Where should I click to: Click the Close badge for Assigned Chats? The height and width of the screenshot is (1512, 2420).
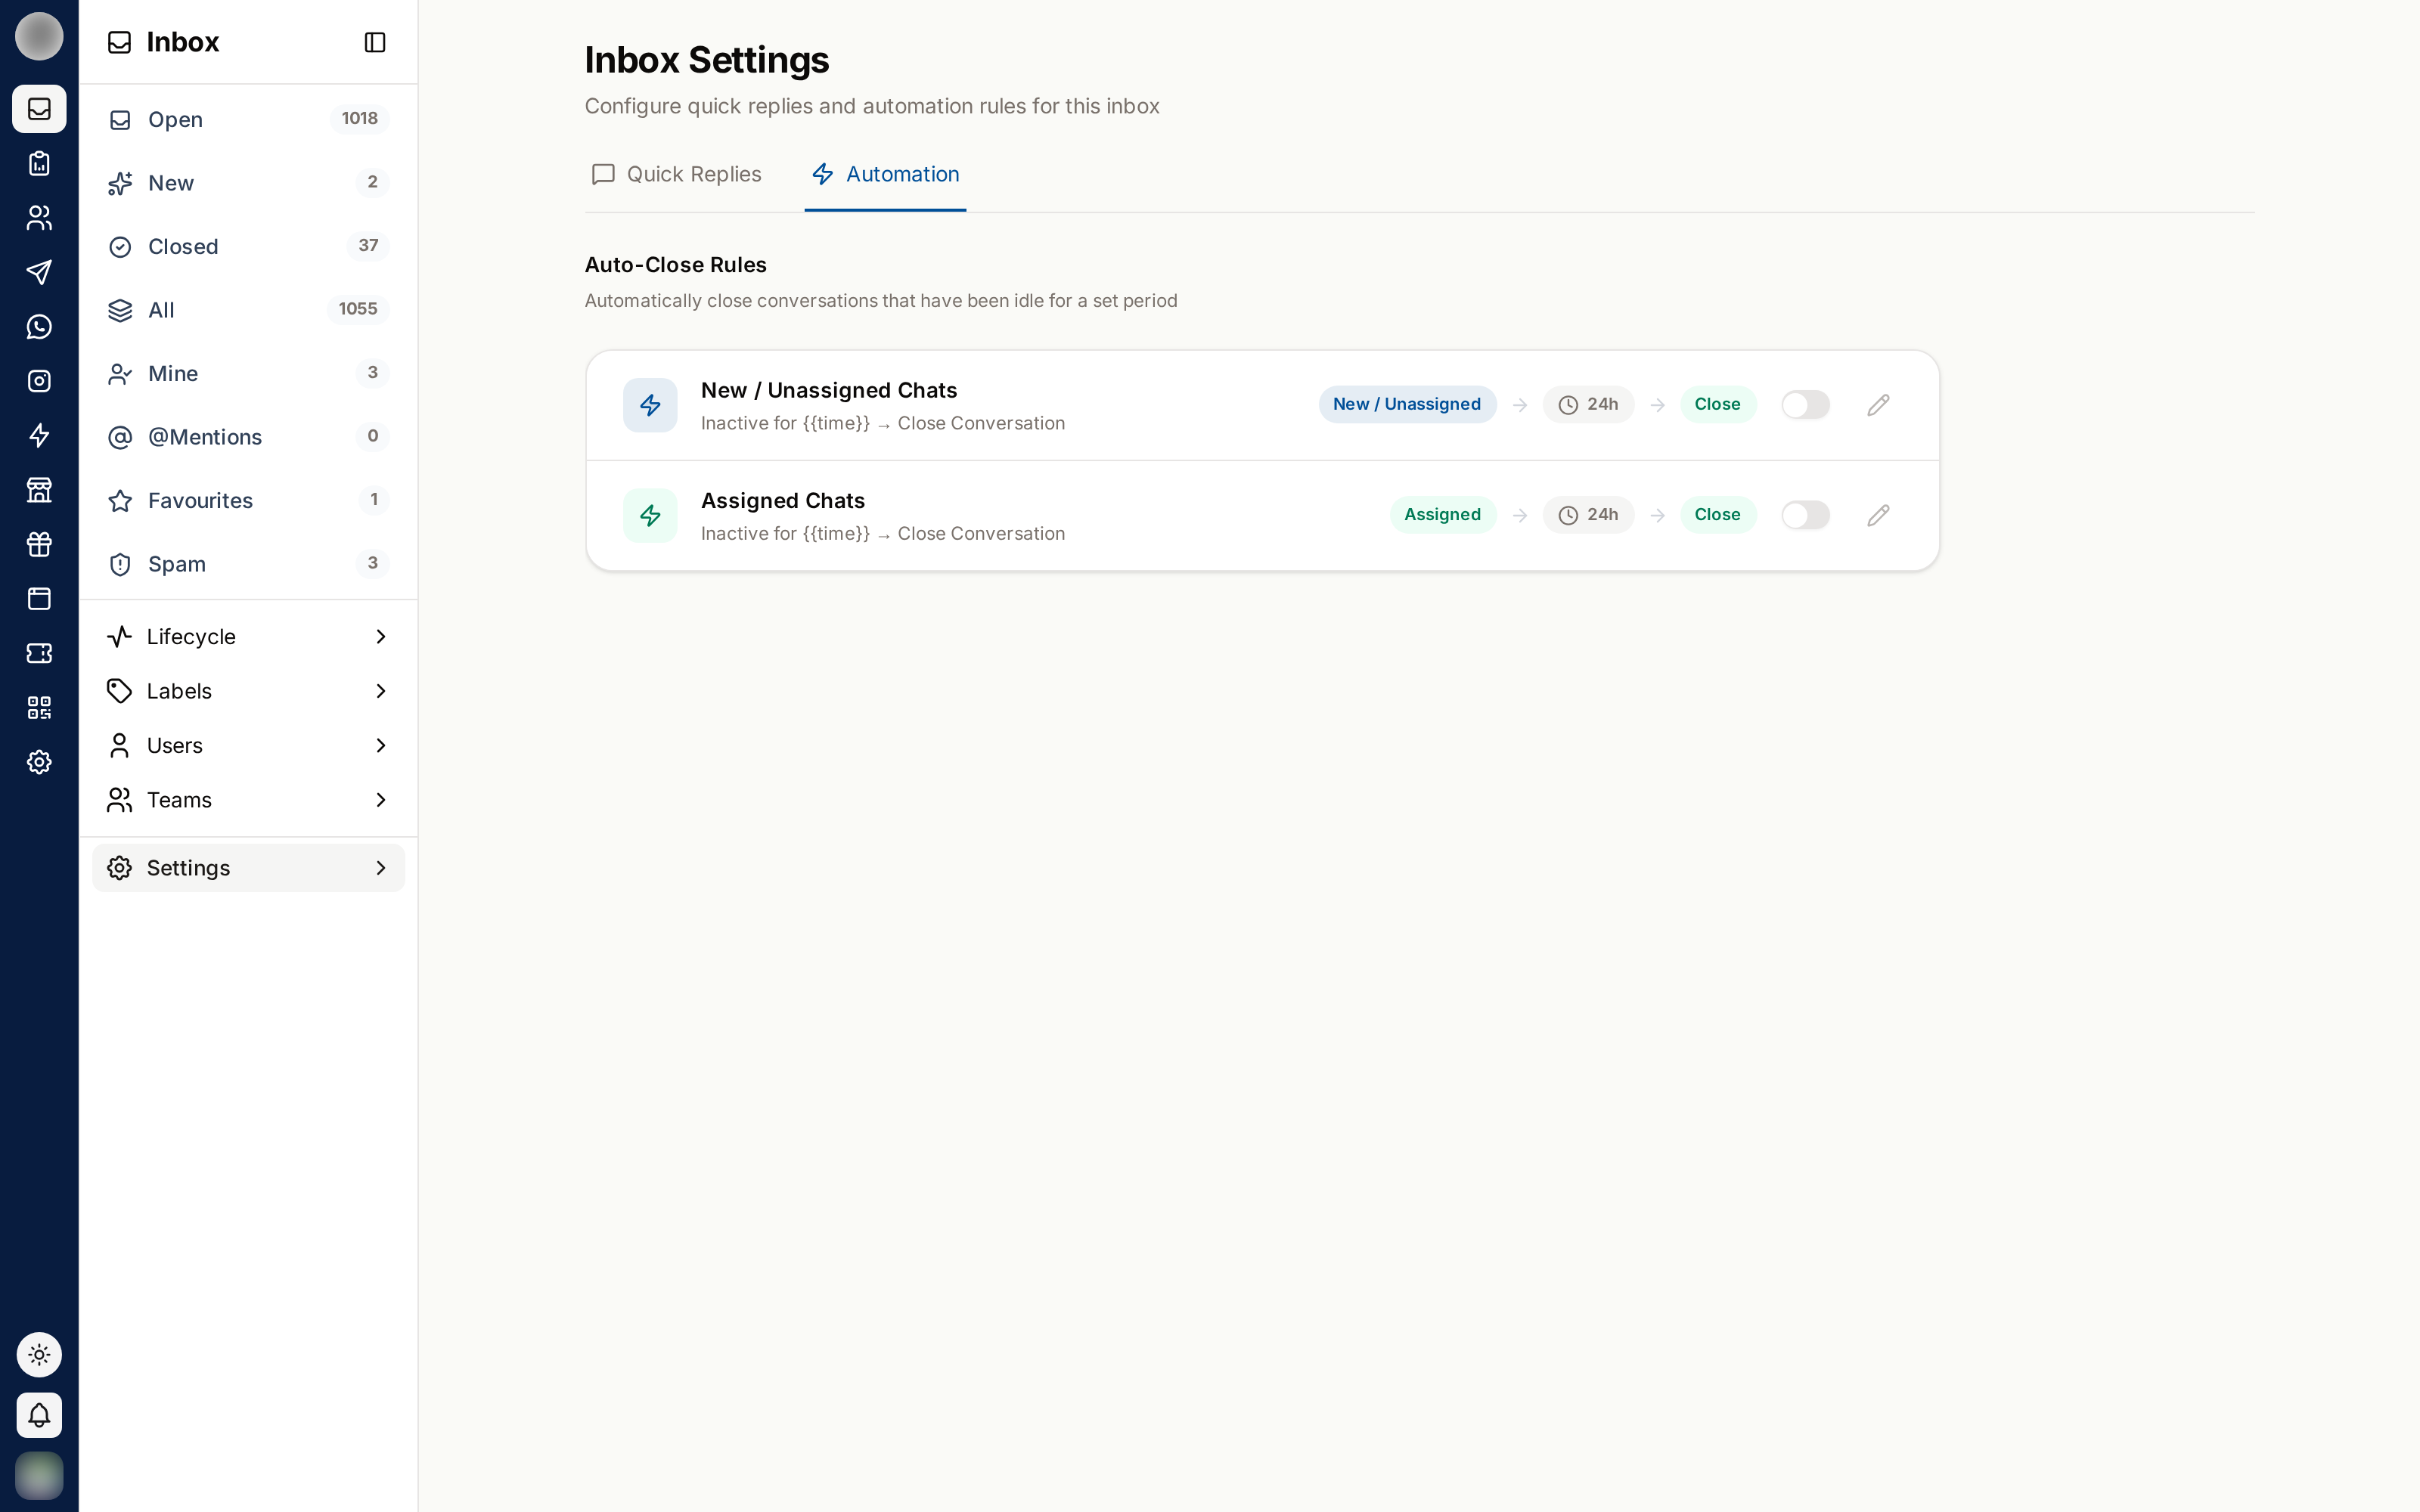(x=1717, y=515)
